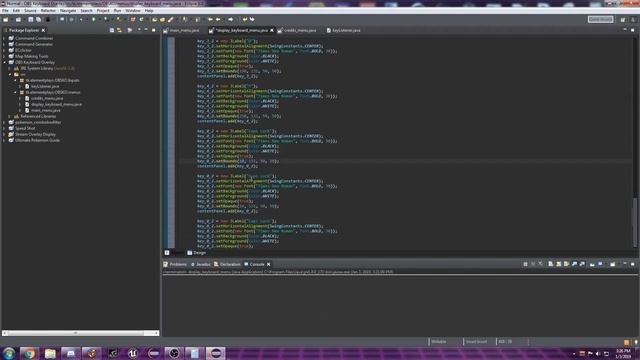This screenshot has width=640, height=360.
Task: Open the Package Explorer view menu dropdown
Action: (139, 30)
